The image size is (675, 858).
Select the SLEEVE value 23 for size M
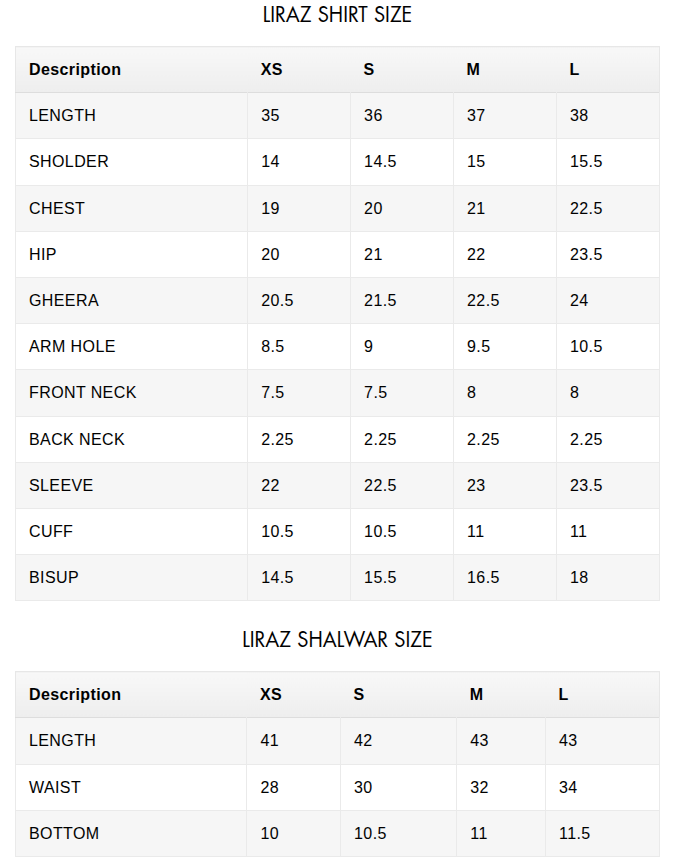click(476, 485)
